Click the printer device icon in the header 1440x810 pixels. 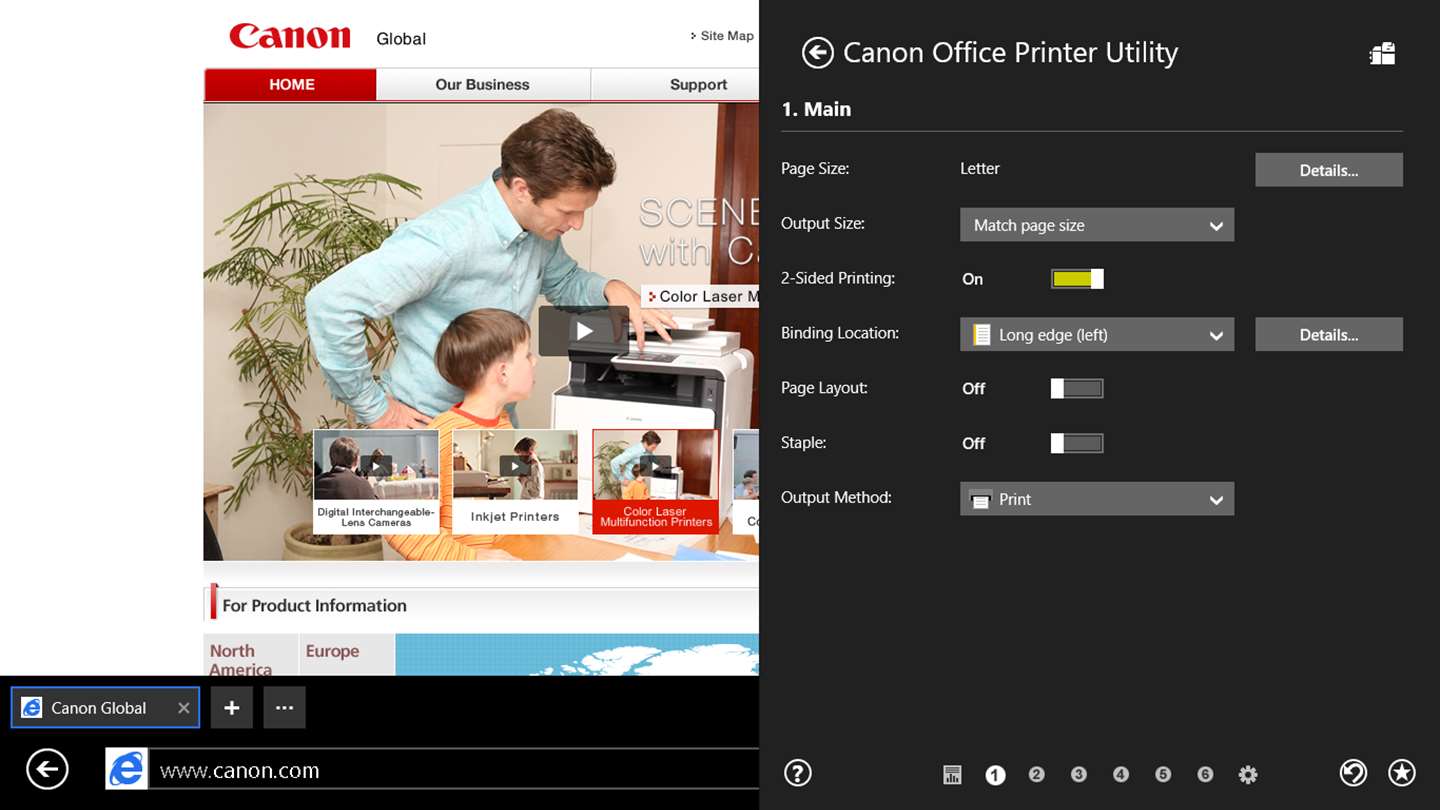point(1382,54)
